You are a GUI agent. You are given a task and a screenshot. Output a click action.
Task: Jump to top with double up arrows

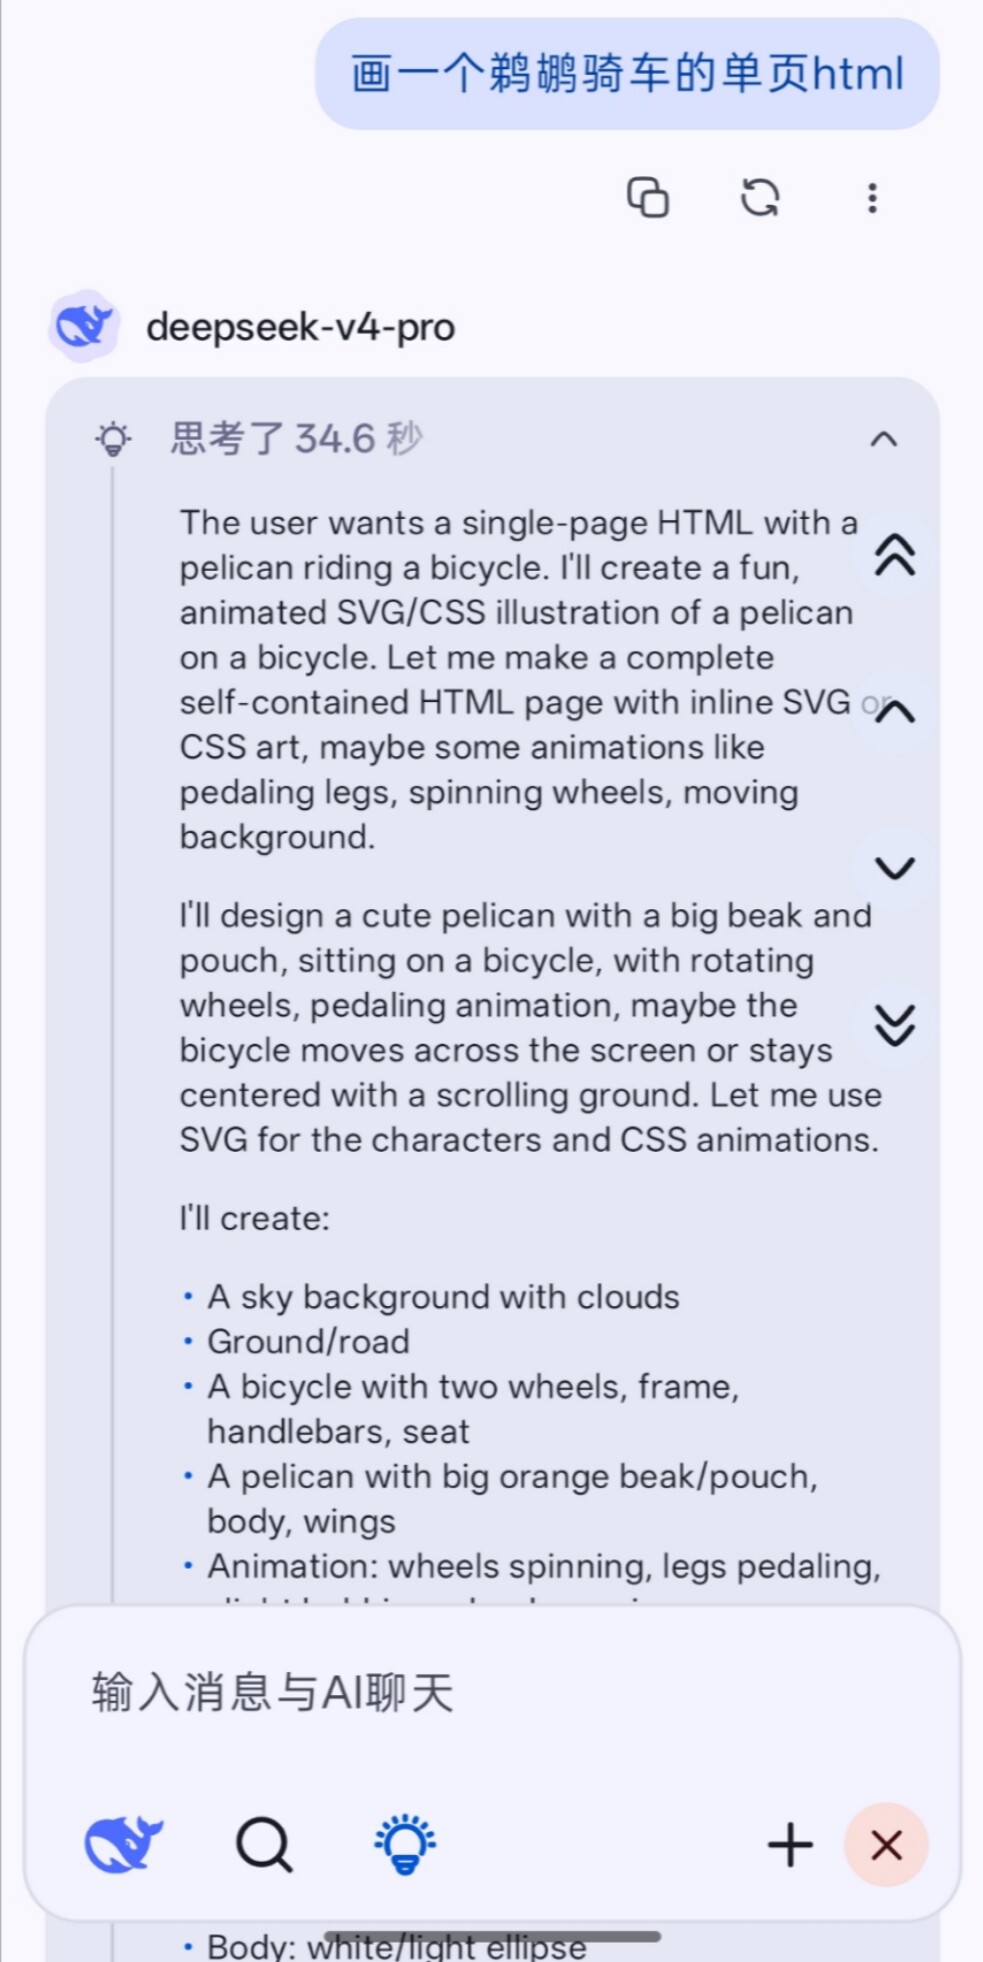895,555
